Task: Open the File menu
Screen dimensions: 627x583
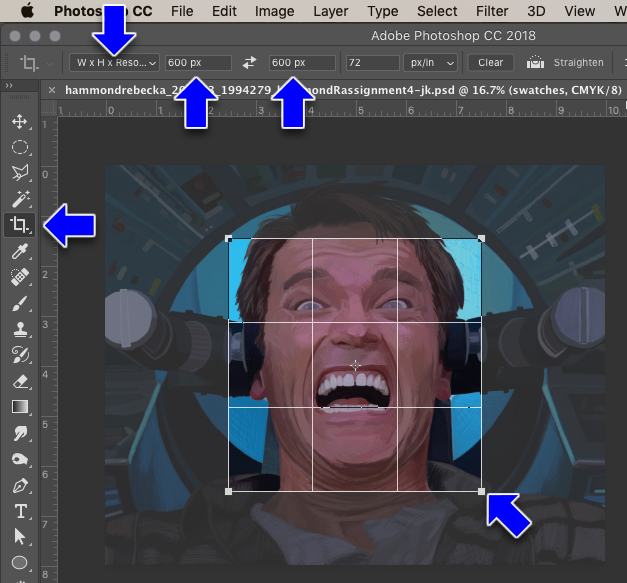Action: click(x=182, y=11)
